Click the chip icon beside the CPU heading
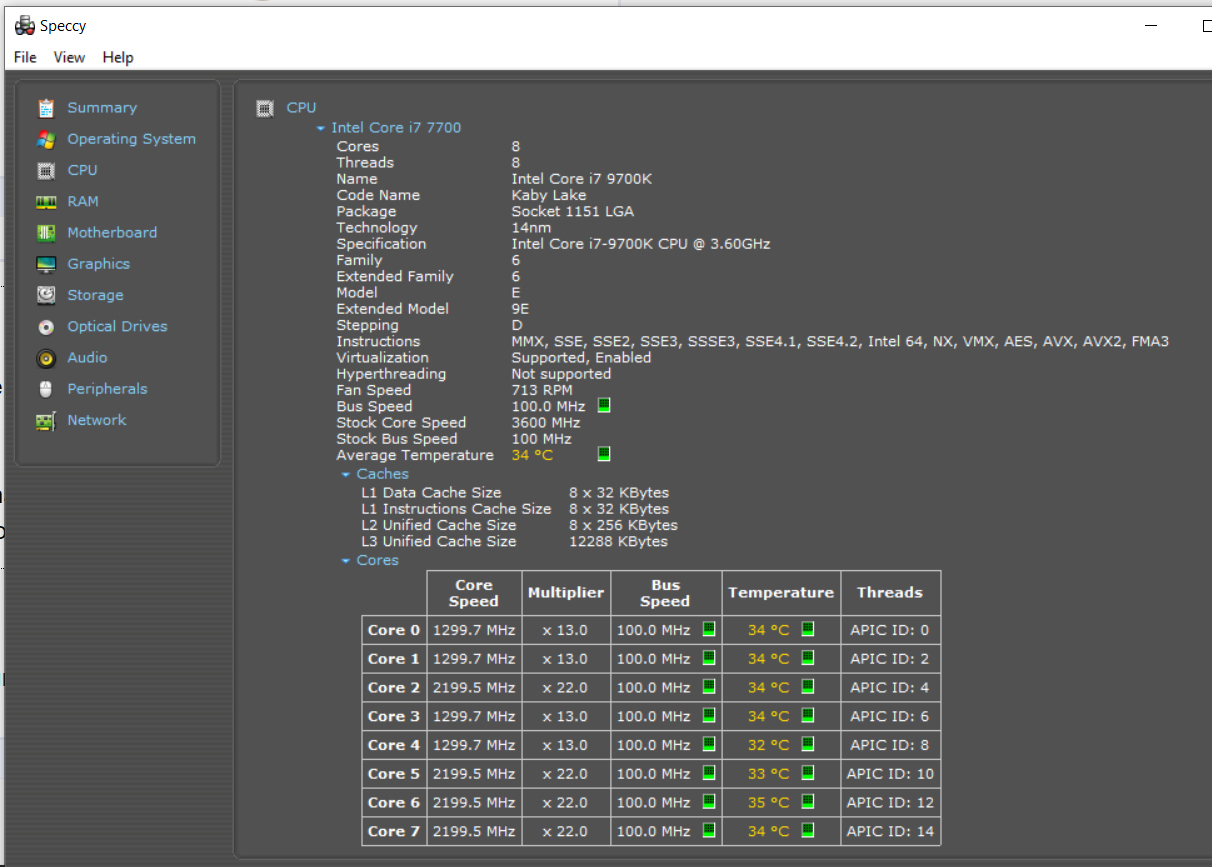The width and height of the screenshot is (1212, 867). pyautogui.click(x=265, y=108)
